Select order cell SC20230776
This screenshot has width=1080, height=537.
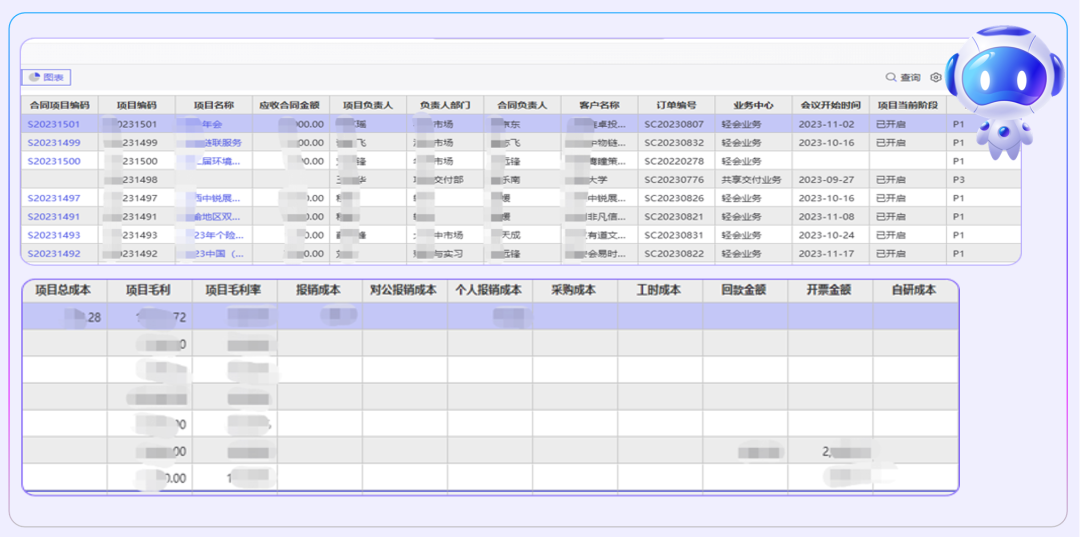pos(674,180)
